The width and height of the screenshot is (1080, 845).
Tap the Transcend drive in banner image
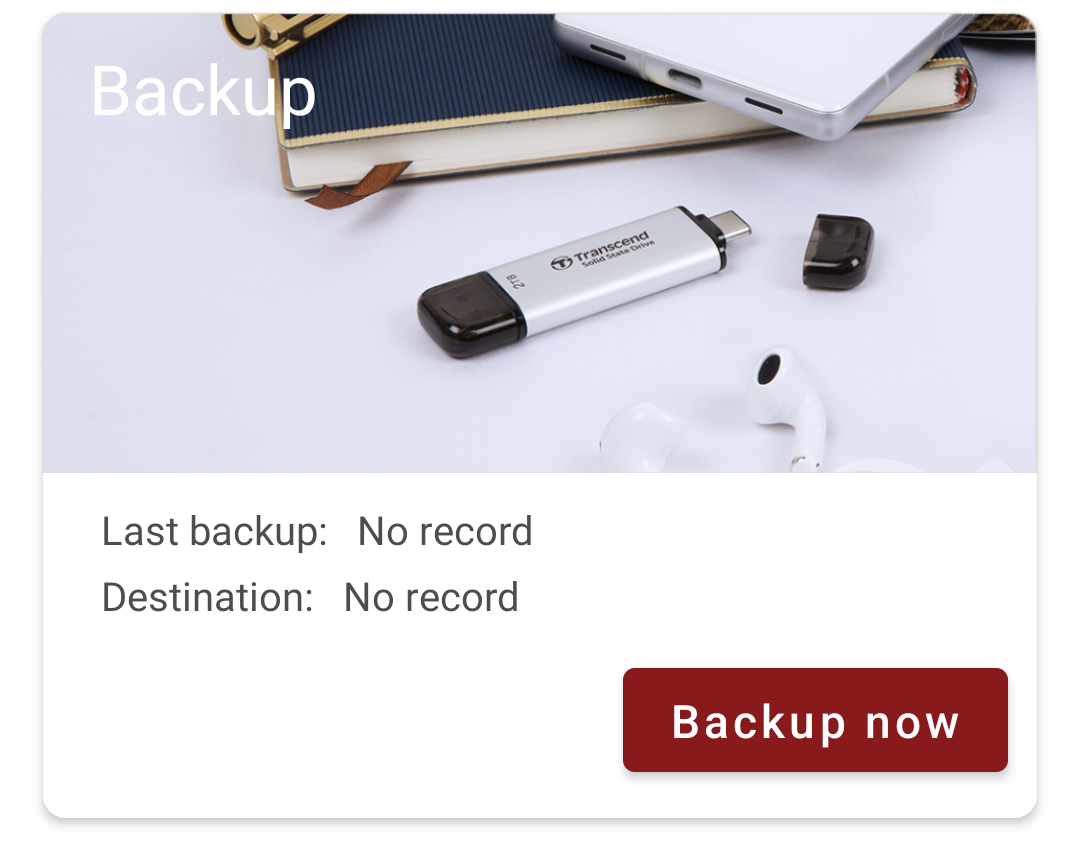click(x=584, y=281)
